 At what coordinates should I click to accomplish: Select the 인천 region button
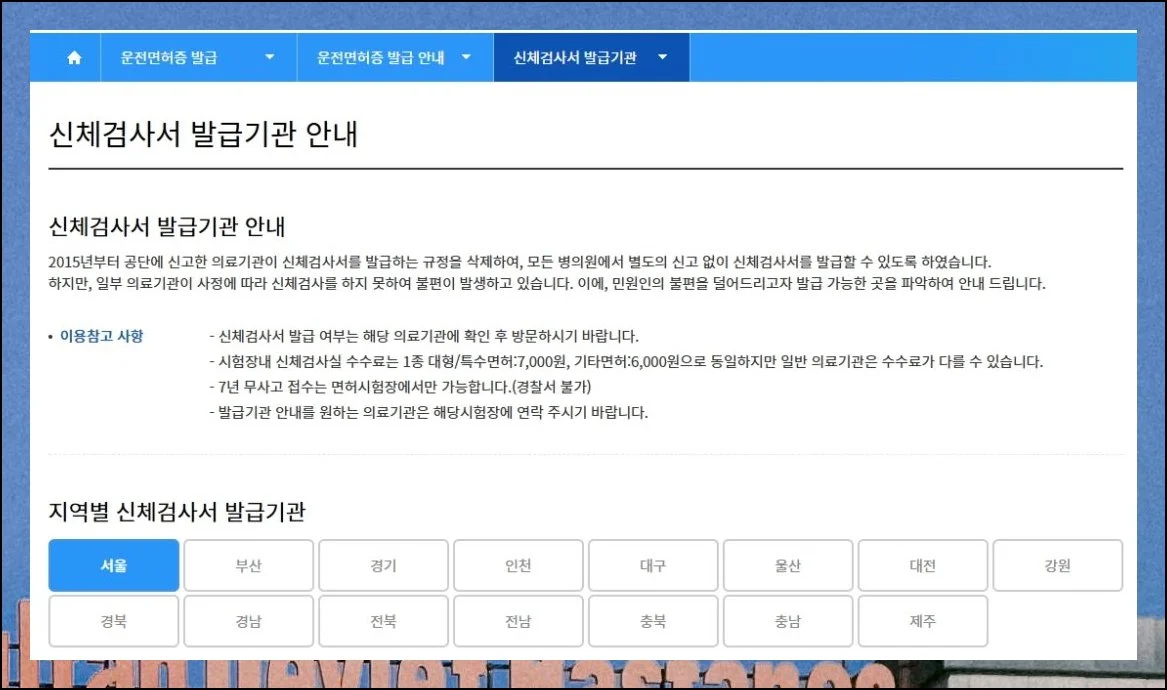[518, 566]
